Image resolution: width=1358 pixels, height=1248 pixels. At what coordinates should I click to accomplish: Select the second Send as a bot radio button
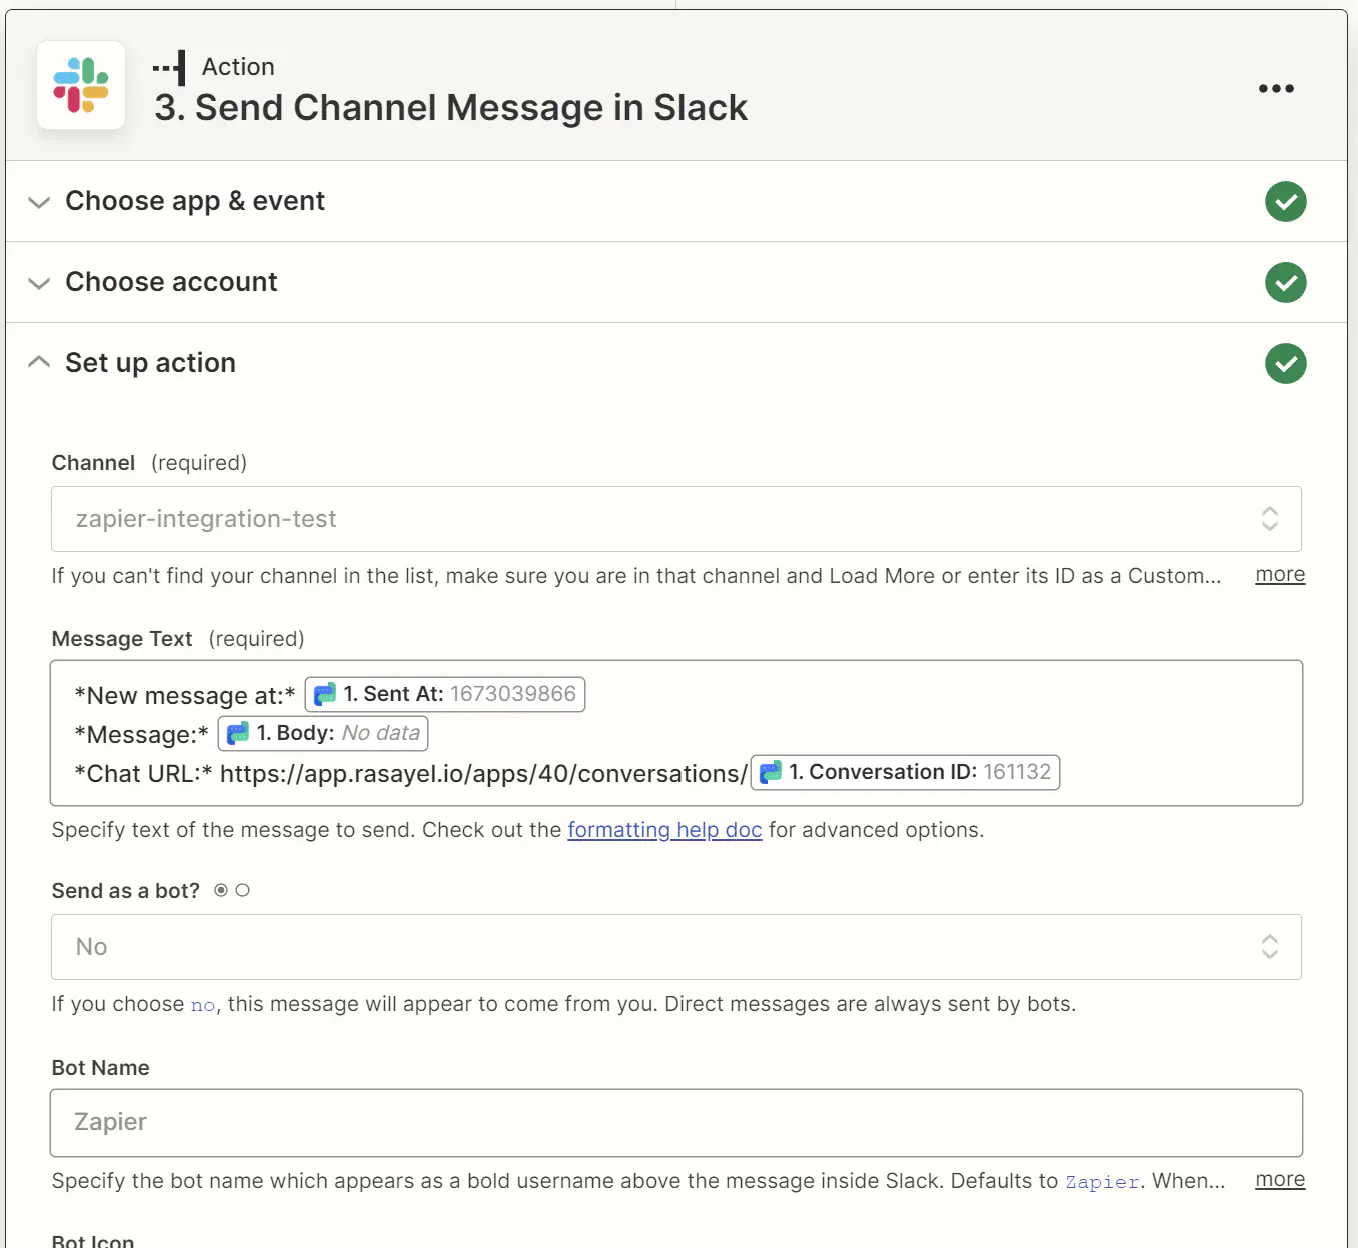tap(244, 889)
